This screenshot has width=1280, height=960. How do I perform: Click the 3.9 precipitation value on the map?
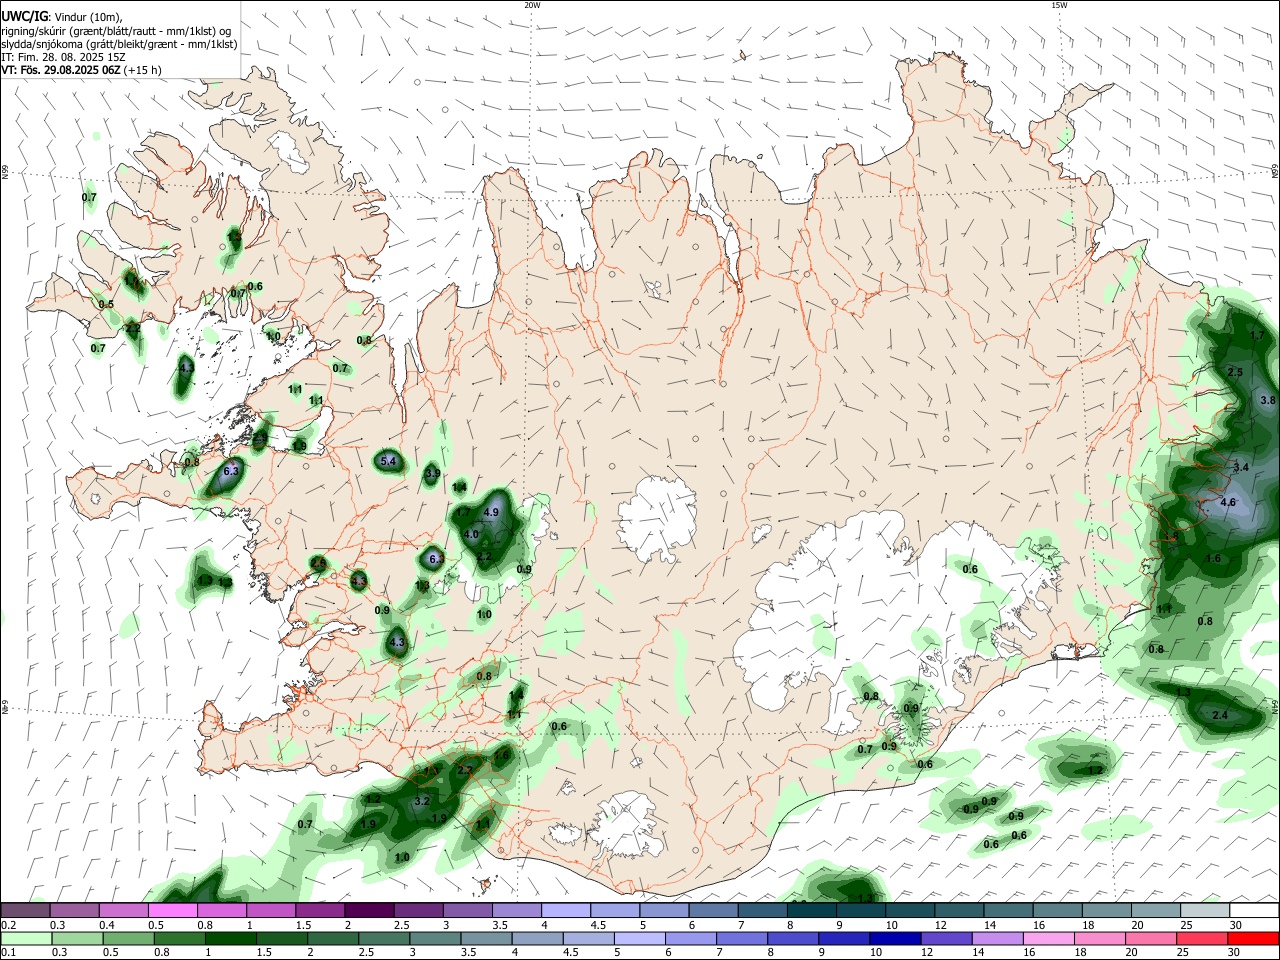(433, 473)
